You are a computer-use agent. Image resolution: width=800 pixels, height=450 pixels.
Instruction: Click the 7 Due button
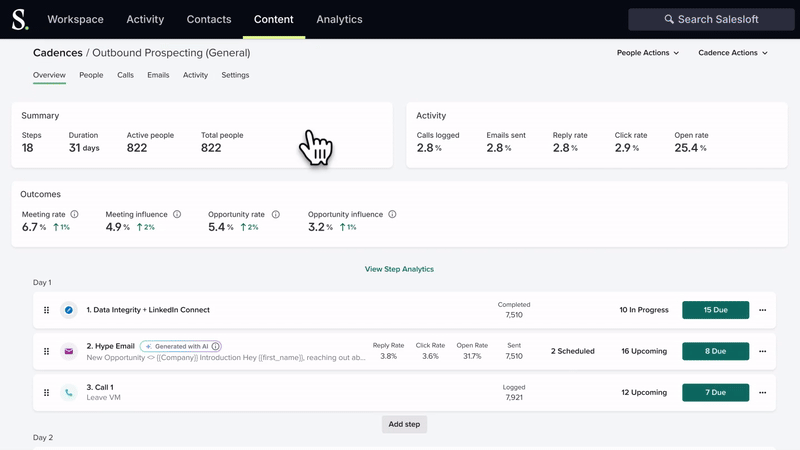[x=715, y=392]
